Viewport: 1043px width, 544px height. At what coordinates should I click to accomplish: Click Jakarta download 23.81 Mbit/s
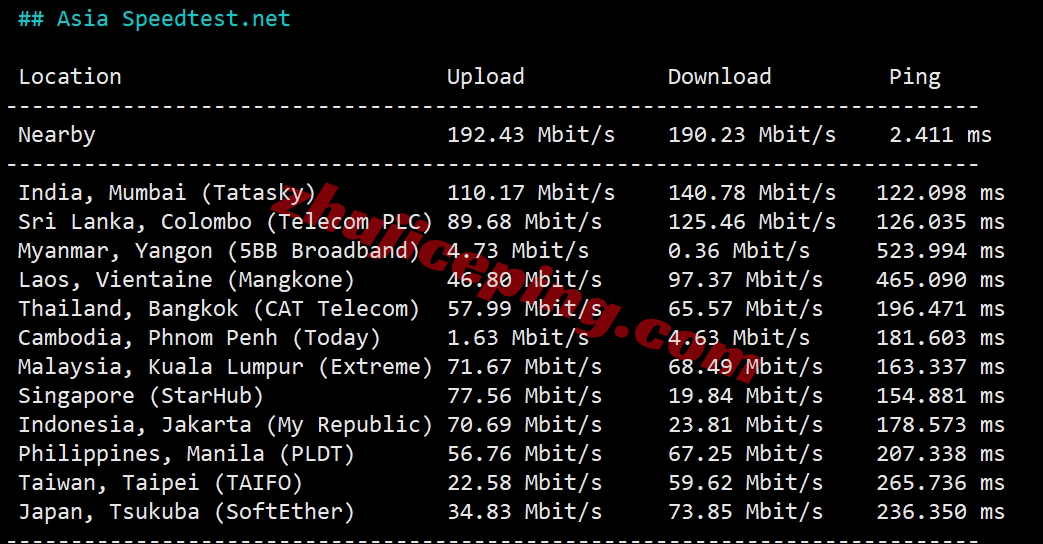pos(745,425)
